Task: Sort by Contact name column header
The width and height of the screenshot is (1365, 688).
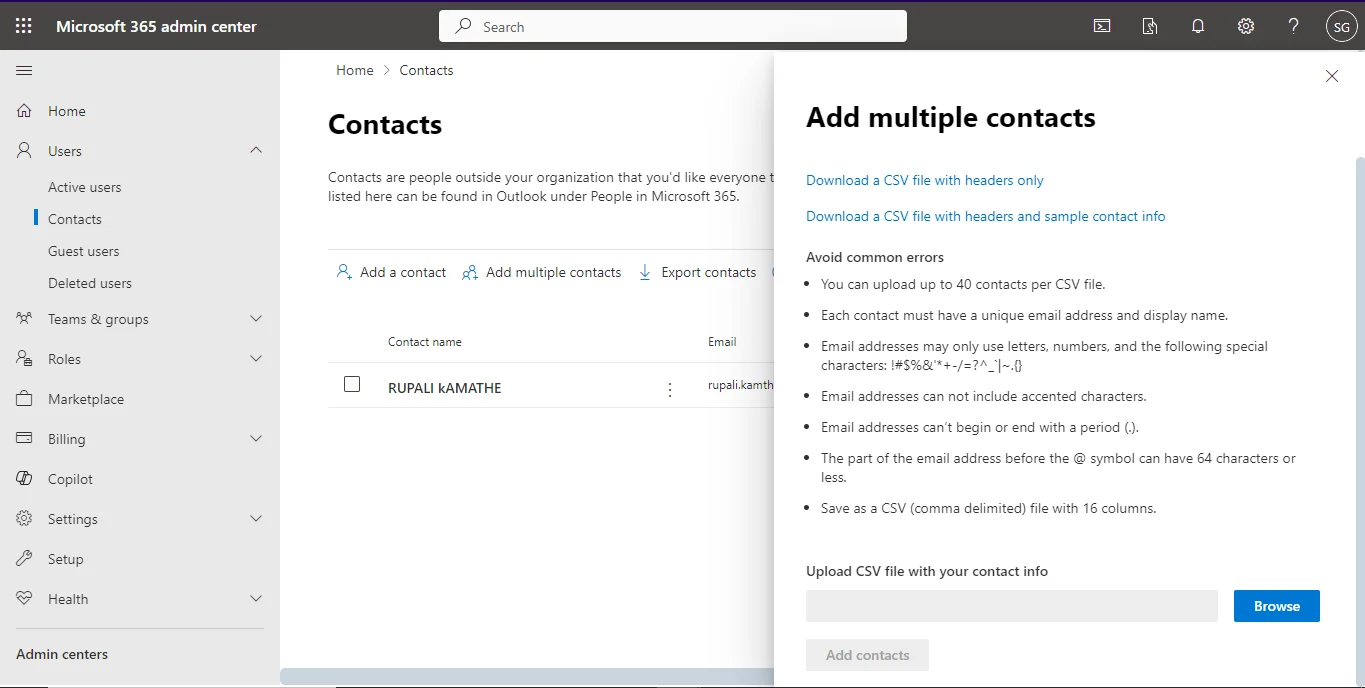Action: click(425, 342)
